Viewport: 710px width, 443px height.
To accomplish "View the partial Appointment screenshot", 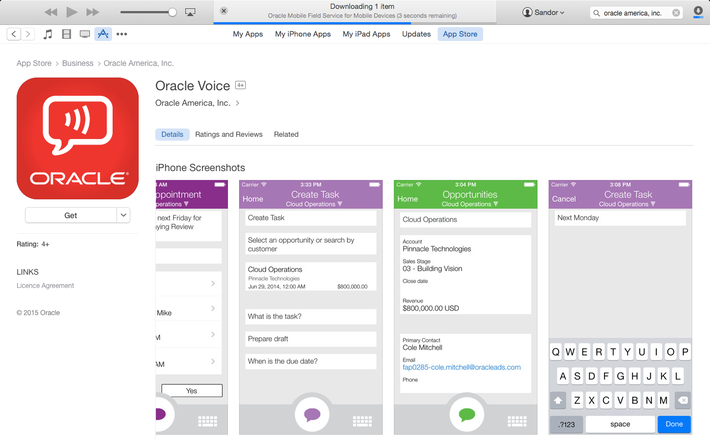I will coord(192,307).
